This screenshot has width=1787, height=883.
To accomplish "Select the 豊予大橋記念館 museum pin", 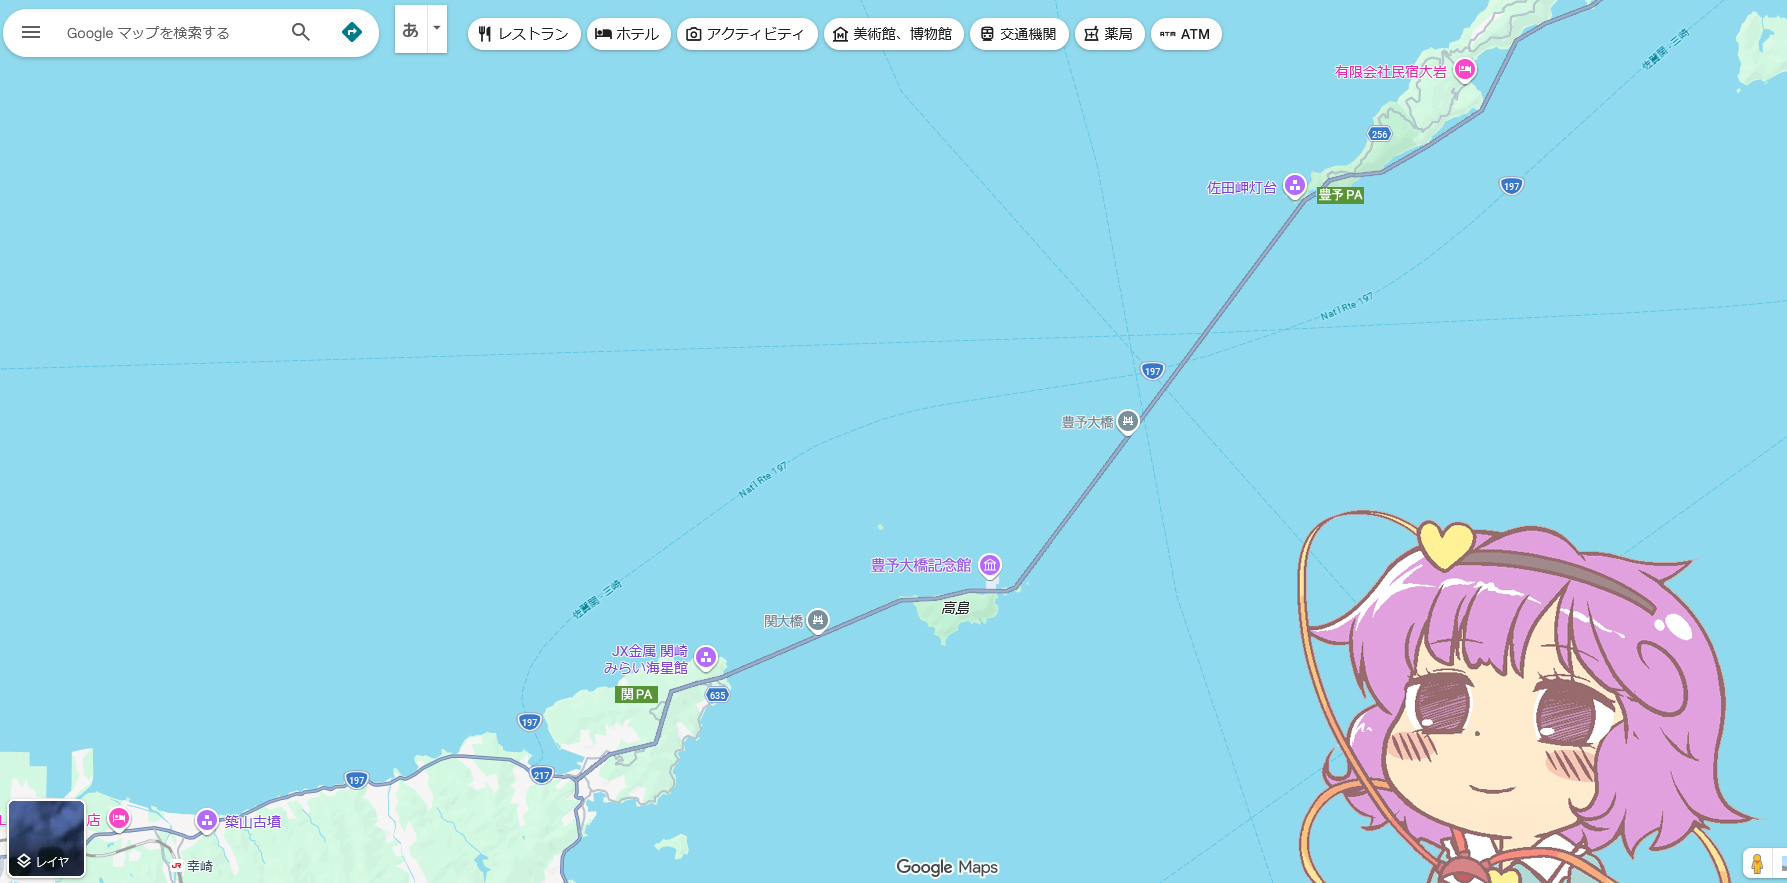I will (990, 565).
